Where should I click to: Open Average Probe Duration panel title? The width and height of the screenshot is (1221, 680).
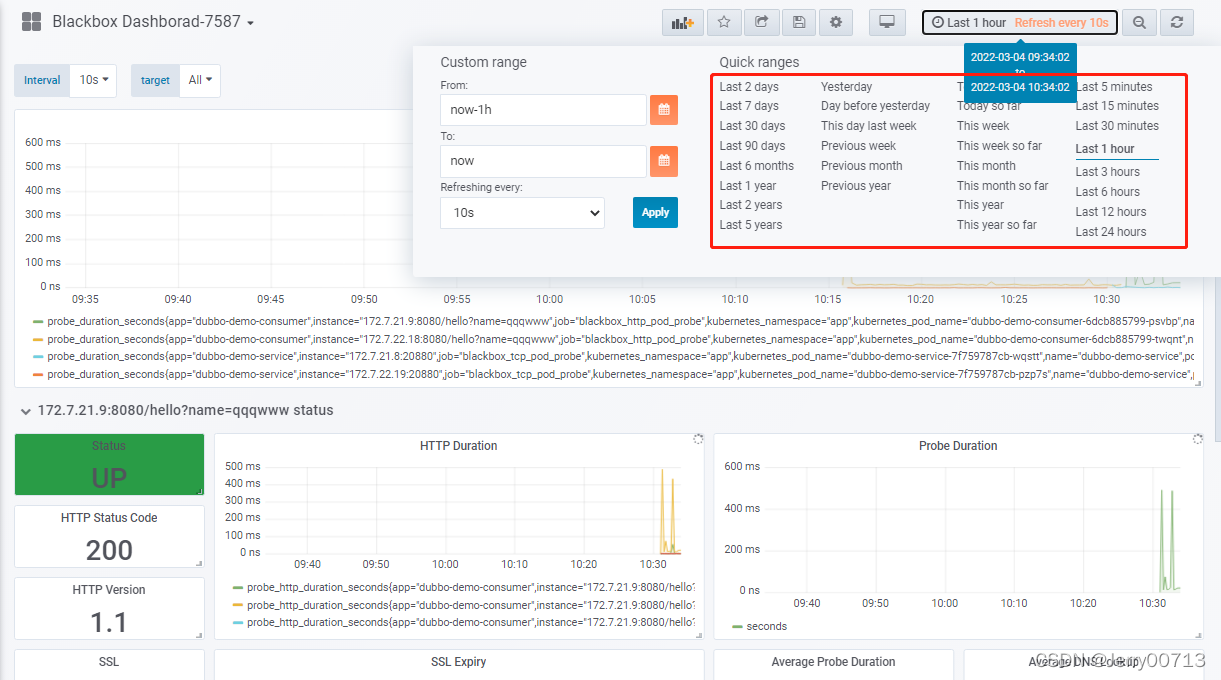pyautogui.click(x=833, y=662)
